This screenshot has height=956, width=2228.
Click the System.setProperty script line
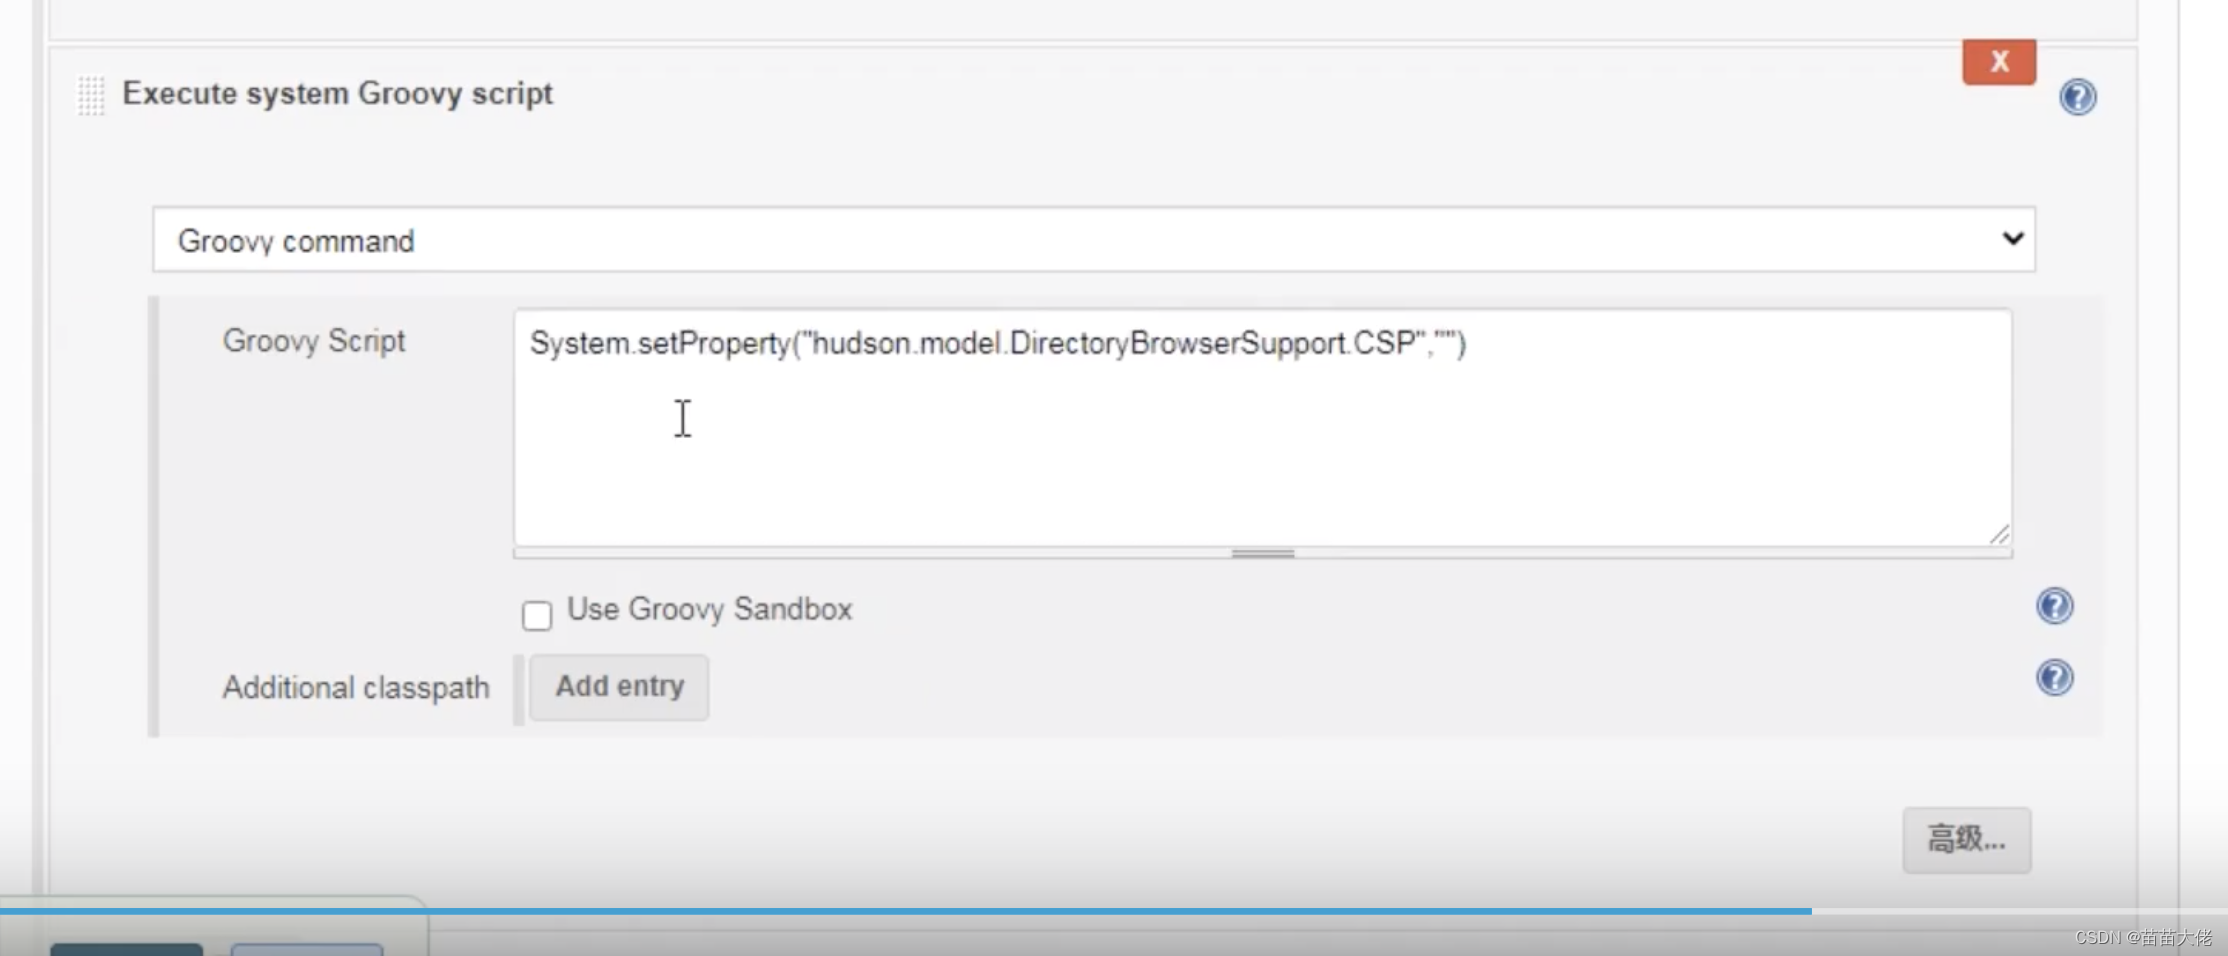click(998, 343)
